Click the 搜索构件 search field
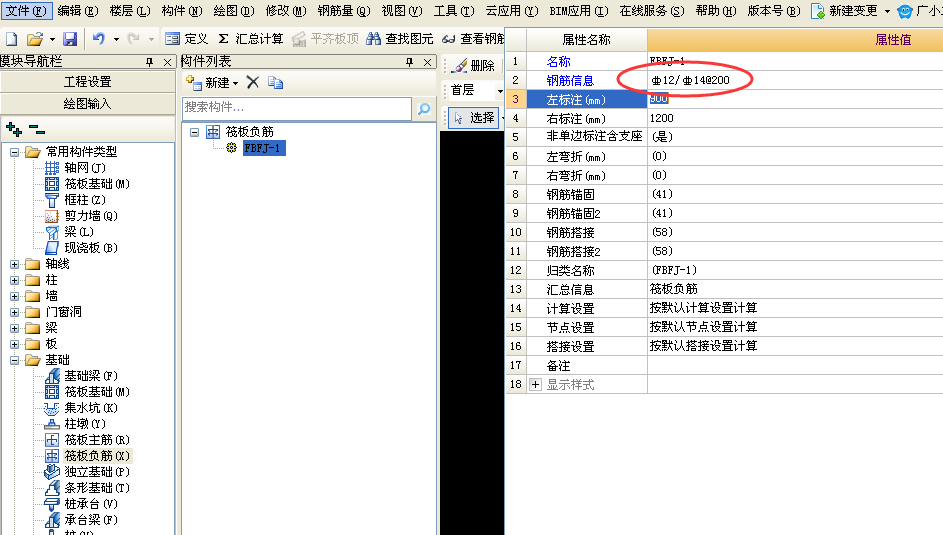 click(297, 108)
